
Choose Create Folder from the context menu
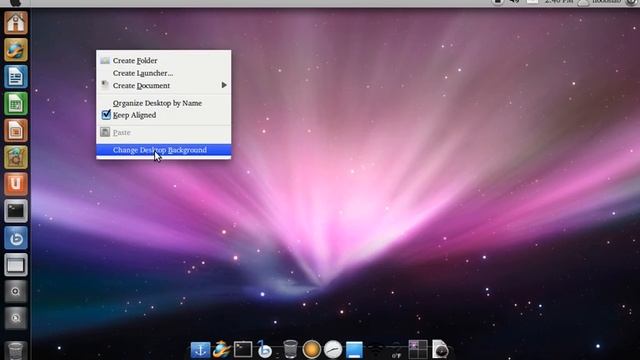pos(163,60)
